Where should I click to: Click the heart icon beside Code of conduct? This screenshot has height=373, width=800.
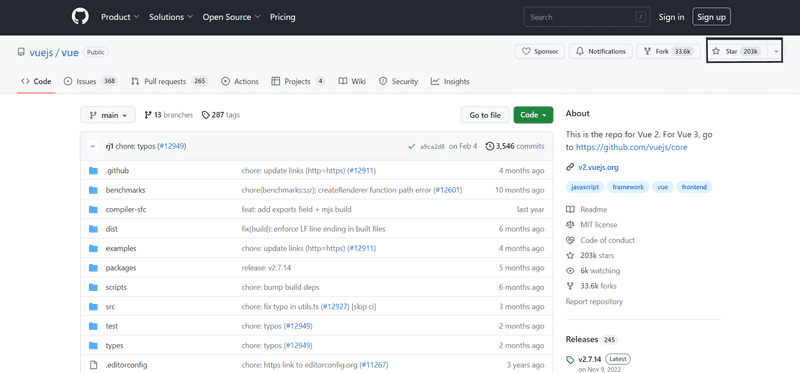click(570, 240)
